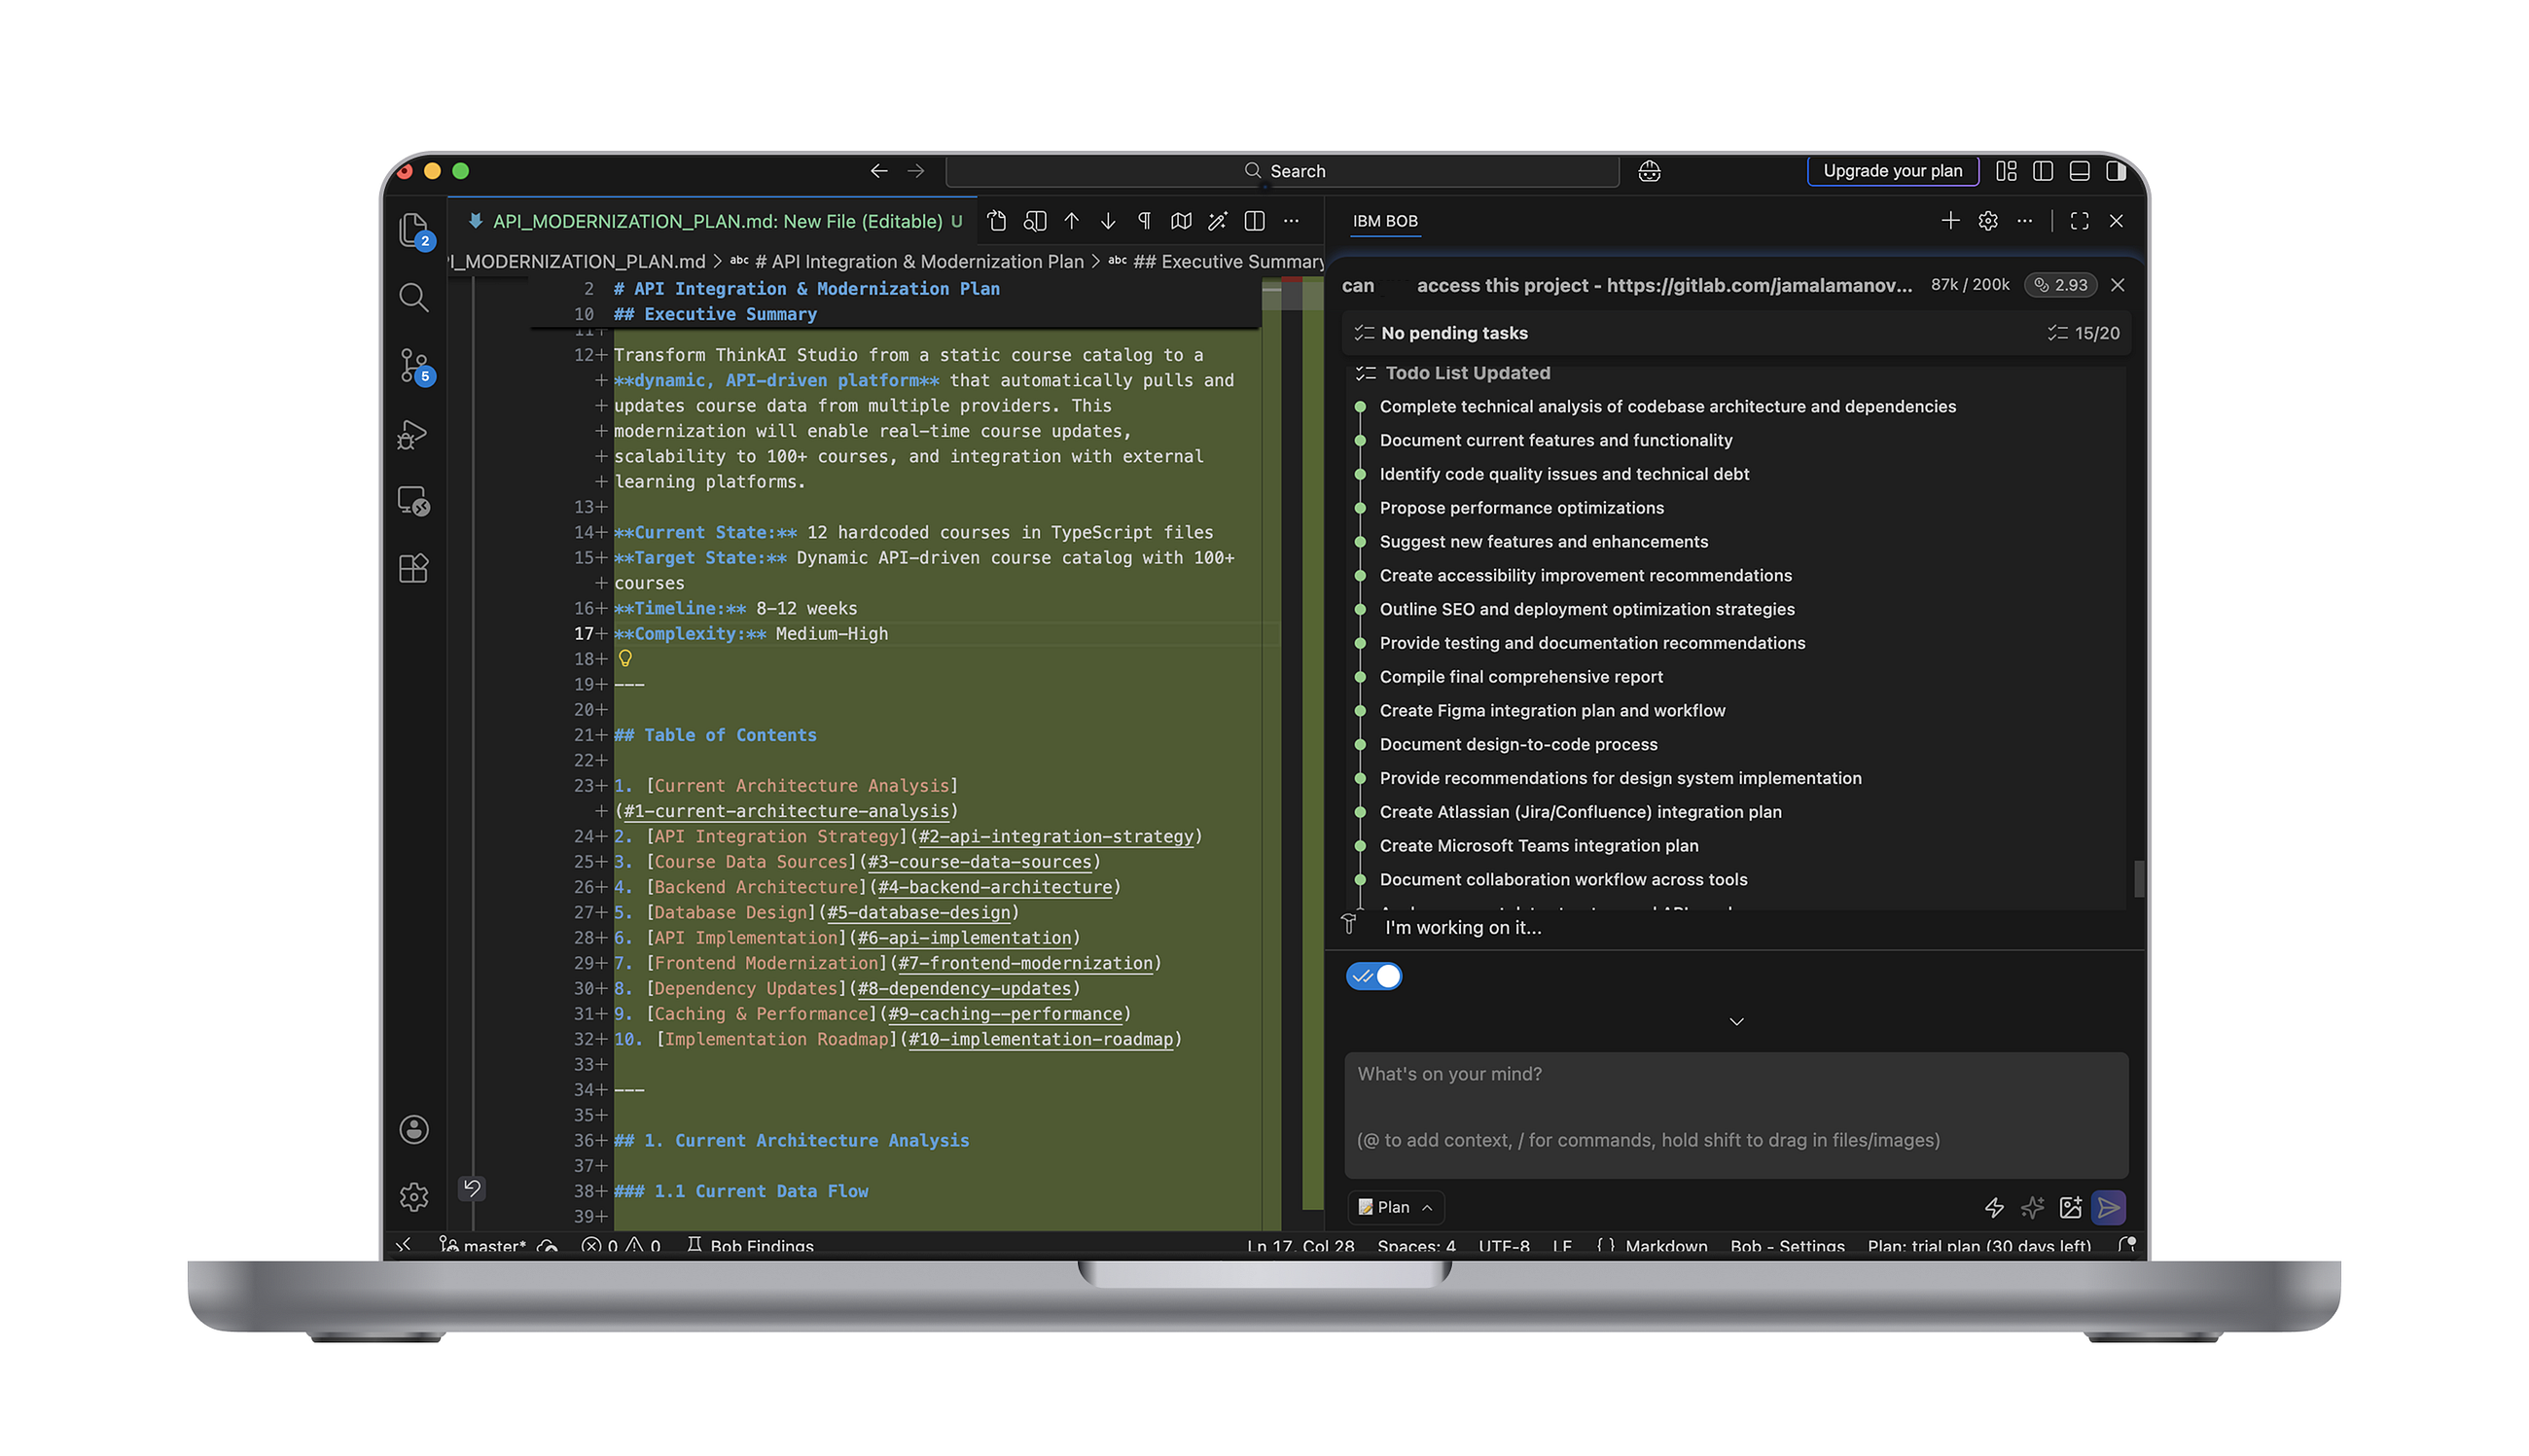
Task: Add an image to chat message
Action: coord(2070,1207)
